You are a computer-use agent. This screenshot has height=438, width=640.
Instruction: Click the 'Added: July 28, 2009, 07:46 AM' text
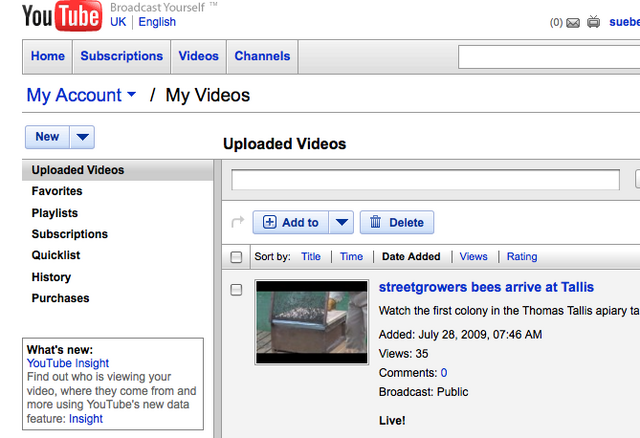point(460,335)
